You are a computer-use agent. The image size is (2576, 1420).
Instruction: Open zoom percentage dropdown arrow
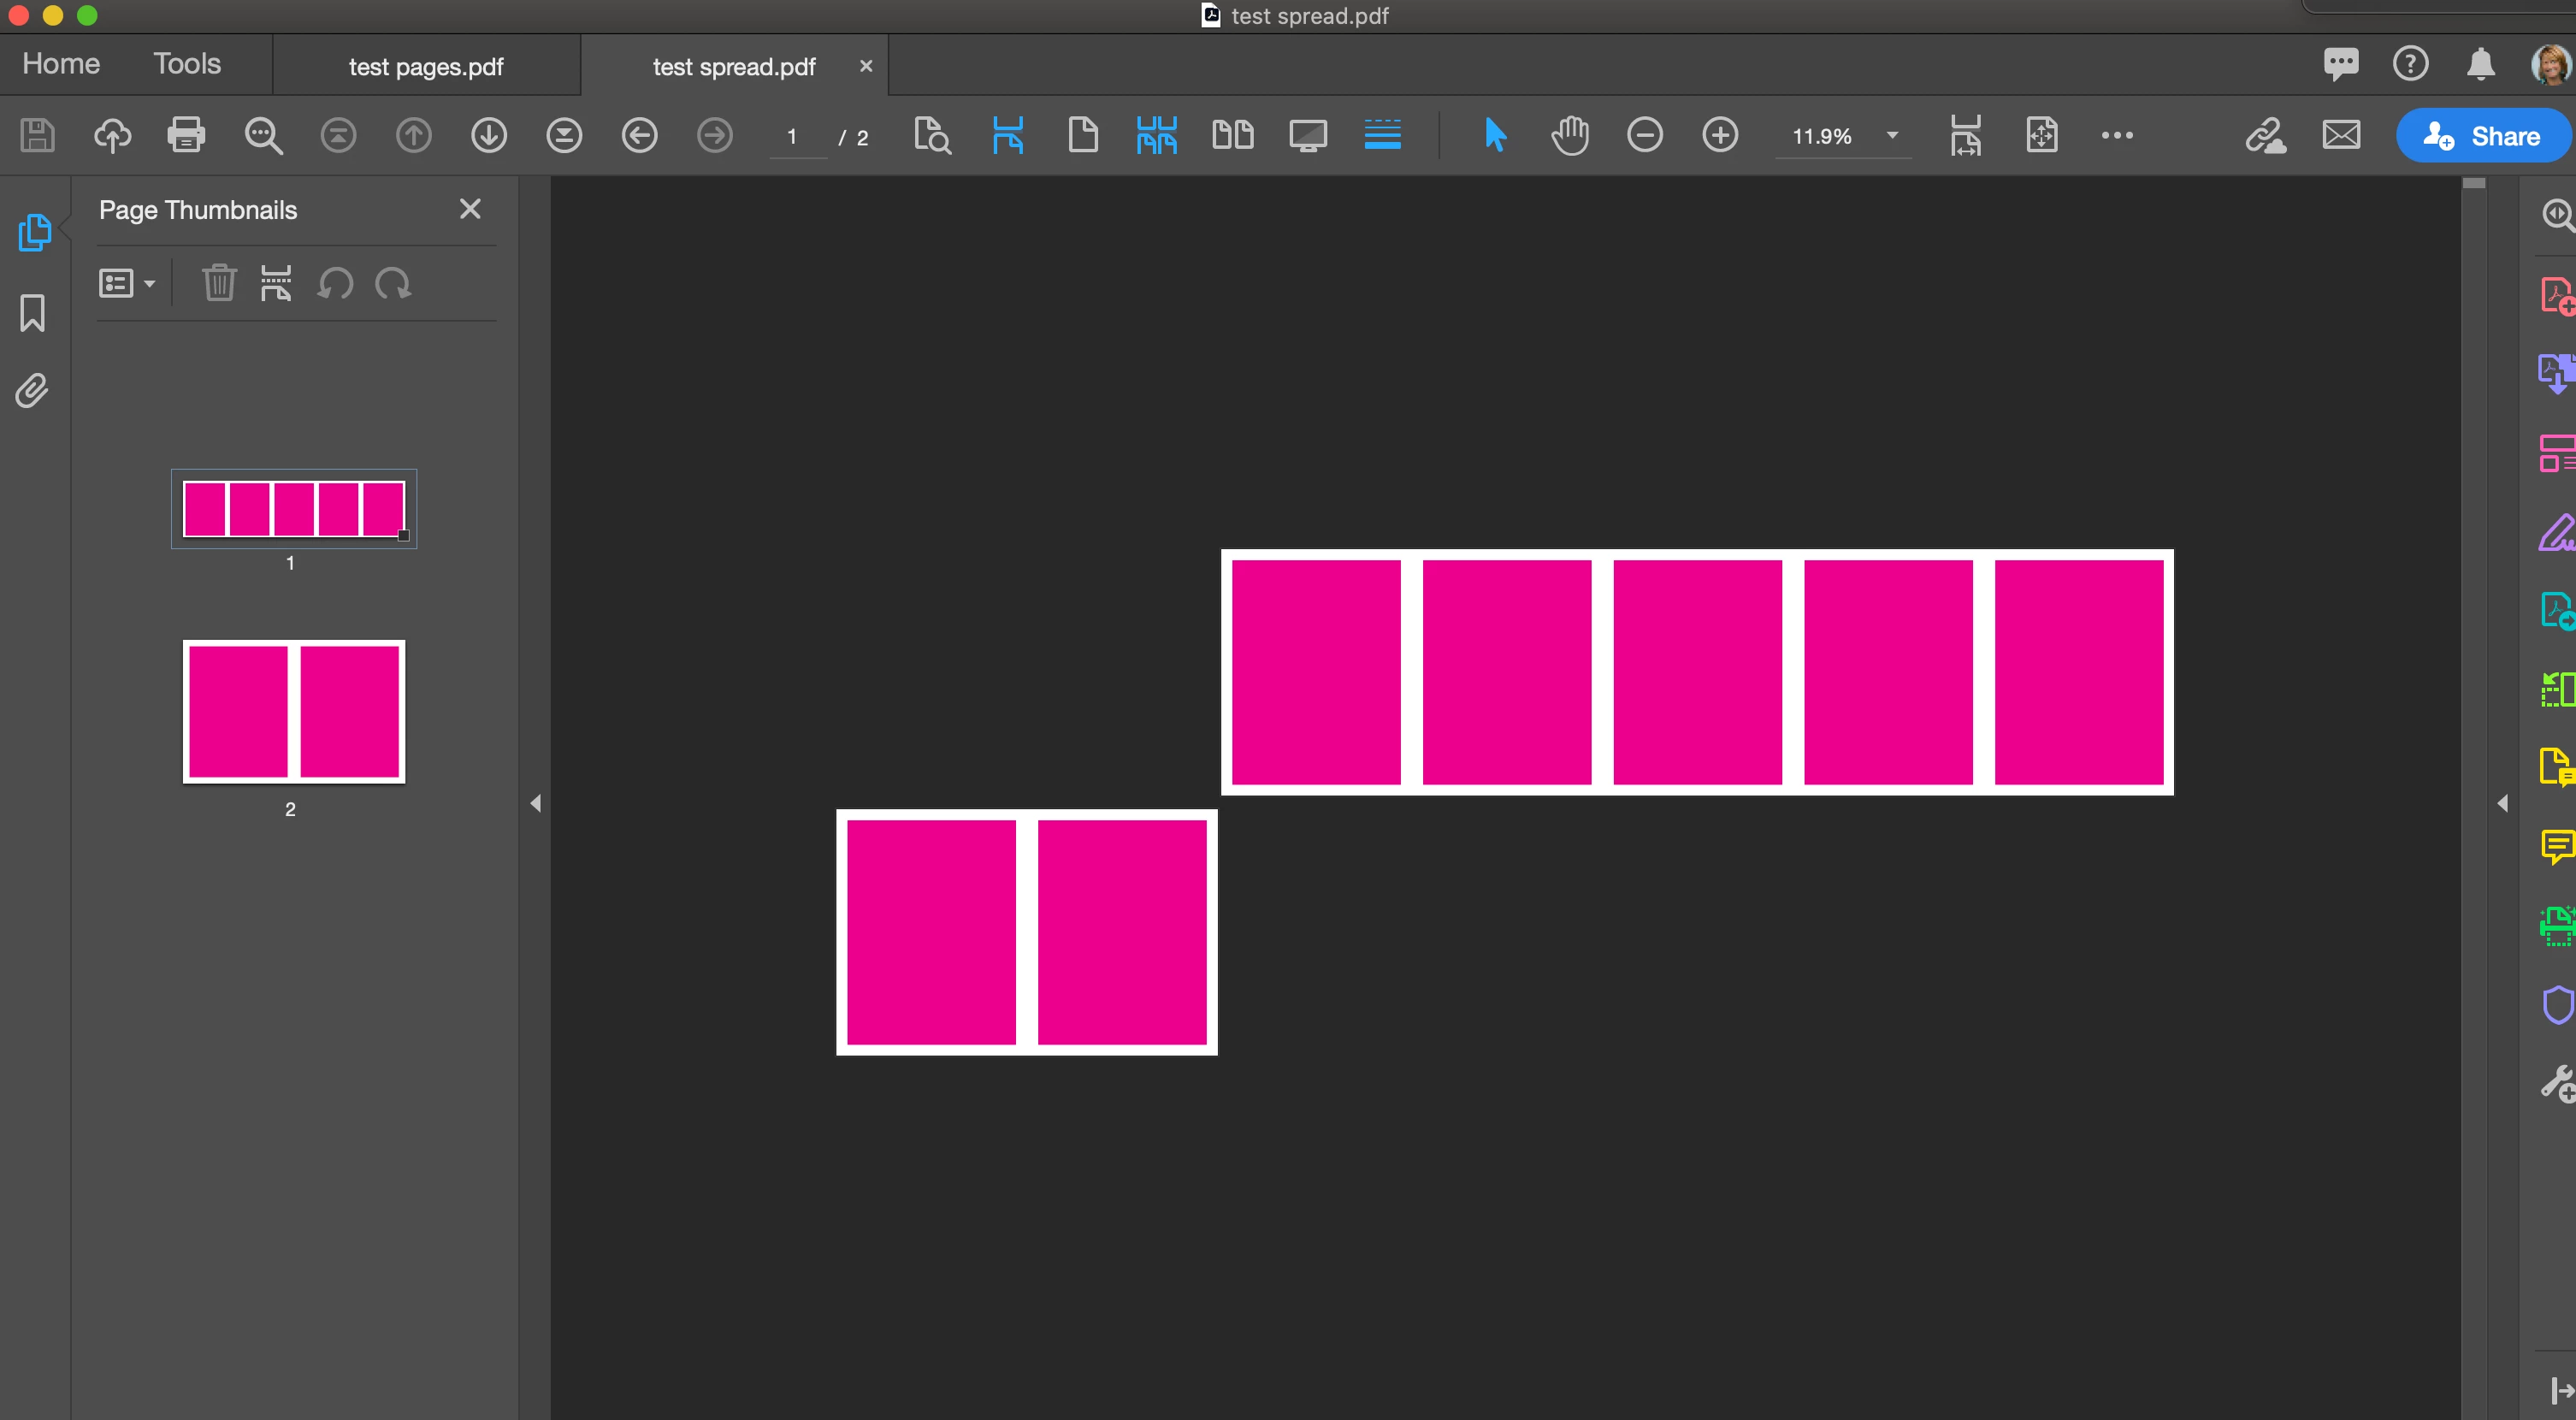click(1892, 135)
